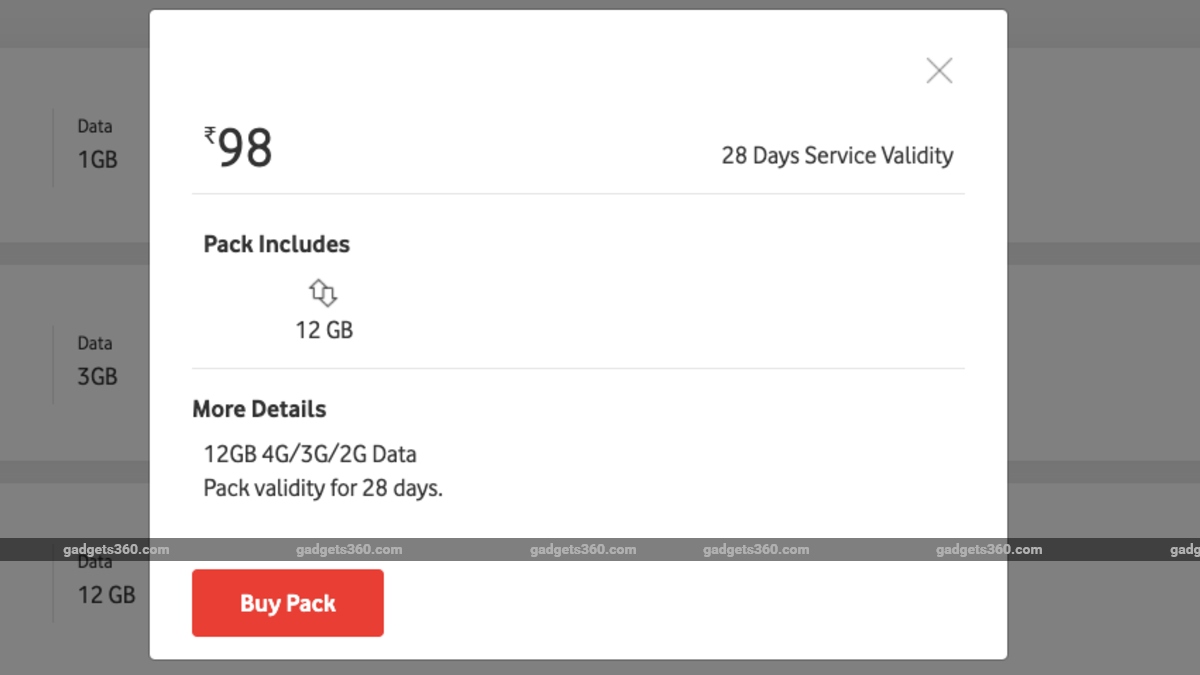Click the More Details heading

pyautogui.click(x=259, y=409)
